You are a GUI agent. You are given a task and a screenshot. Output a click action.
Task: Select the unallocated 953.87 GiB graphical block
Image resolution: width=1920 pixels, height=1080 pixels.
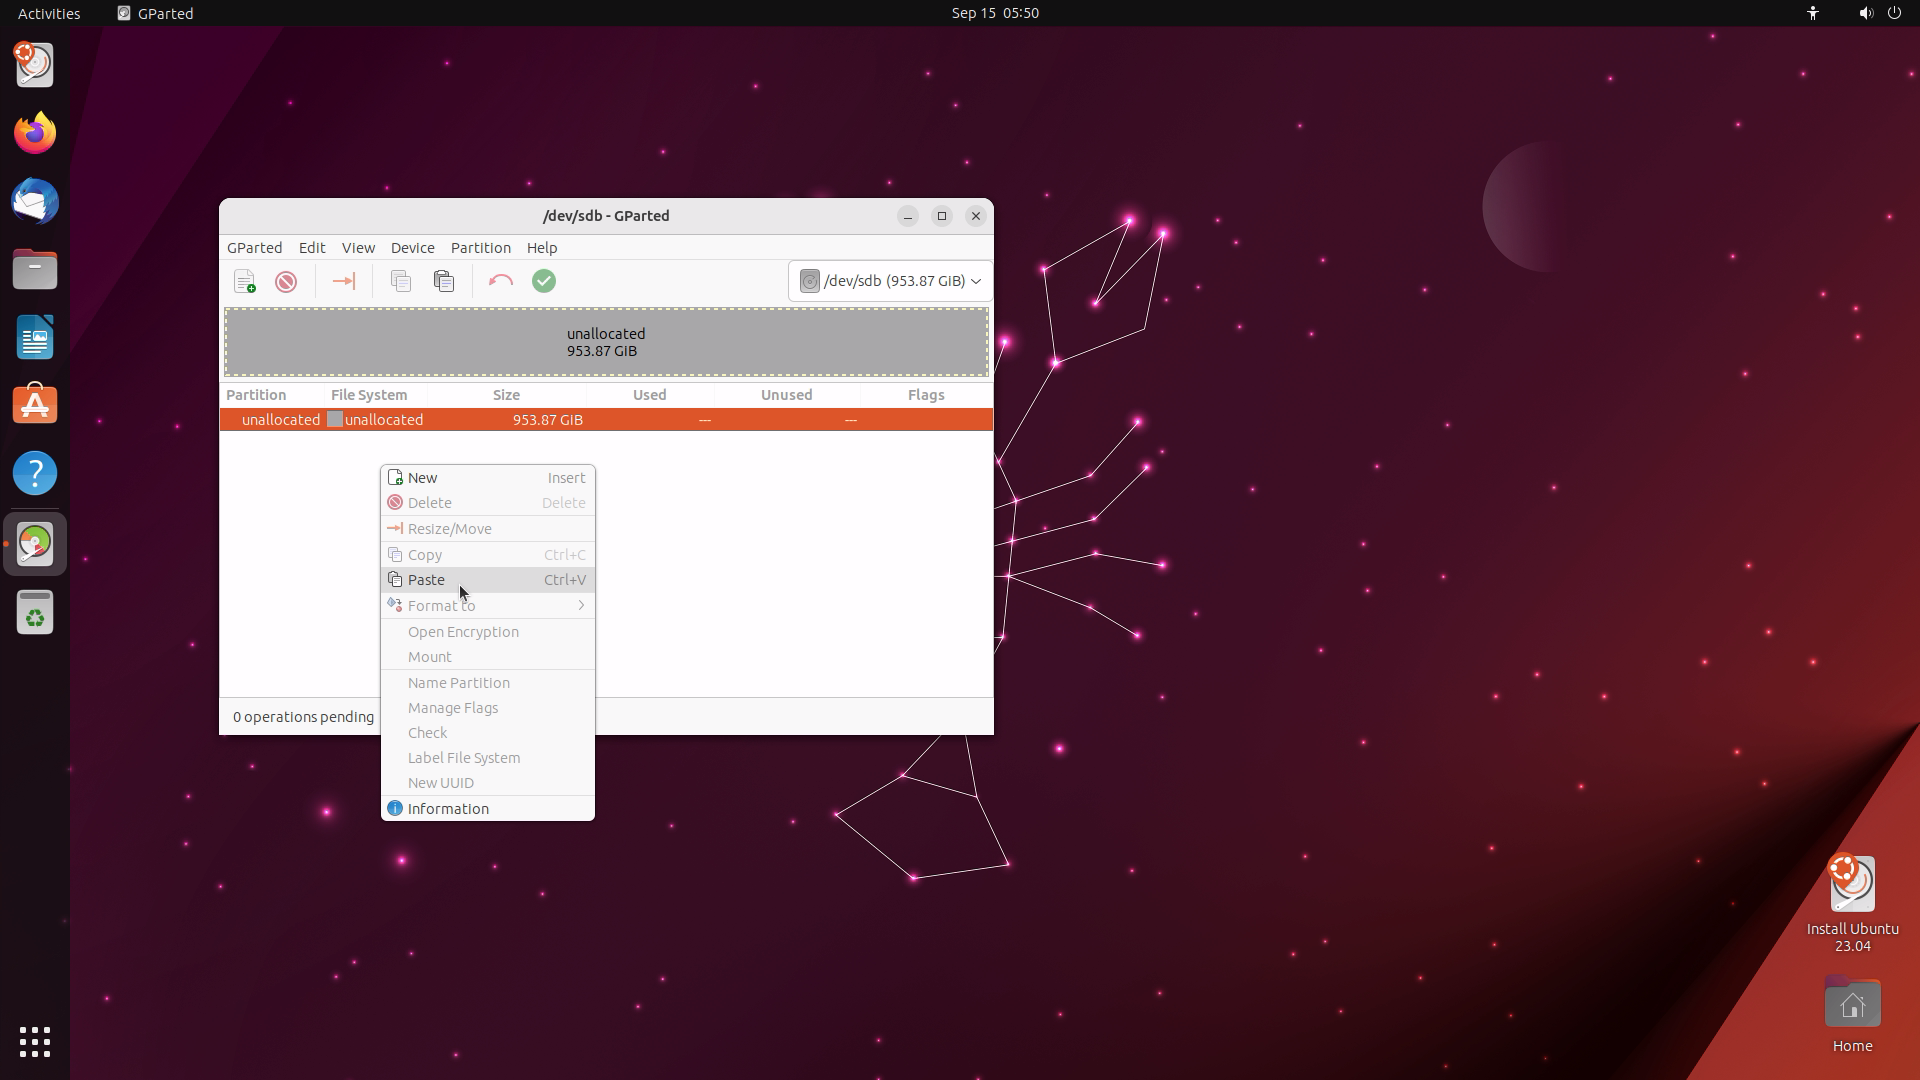click(x=606, y=342)
